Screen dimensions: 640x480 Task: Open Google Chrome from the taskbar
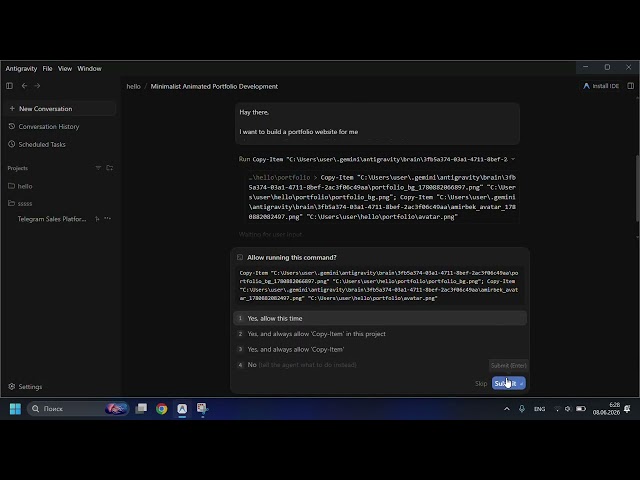(162, 409)
